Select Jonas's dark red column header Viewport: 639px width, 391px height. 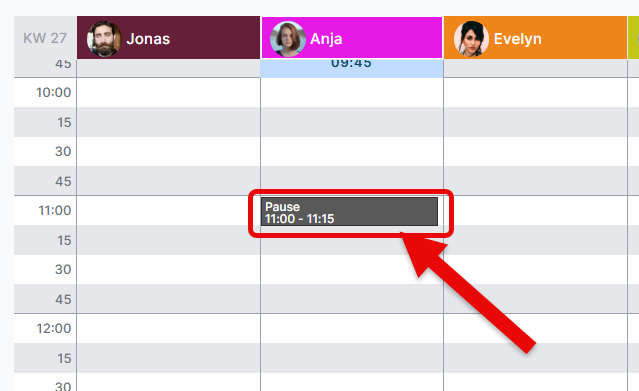pyautogui.click(x=168, y=38)
